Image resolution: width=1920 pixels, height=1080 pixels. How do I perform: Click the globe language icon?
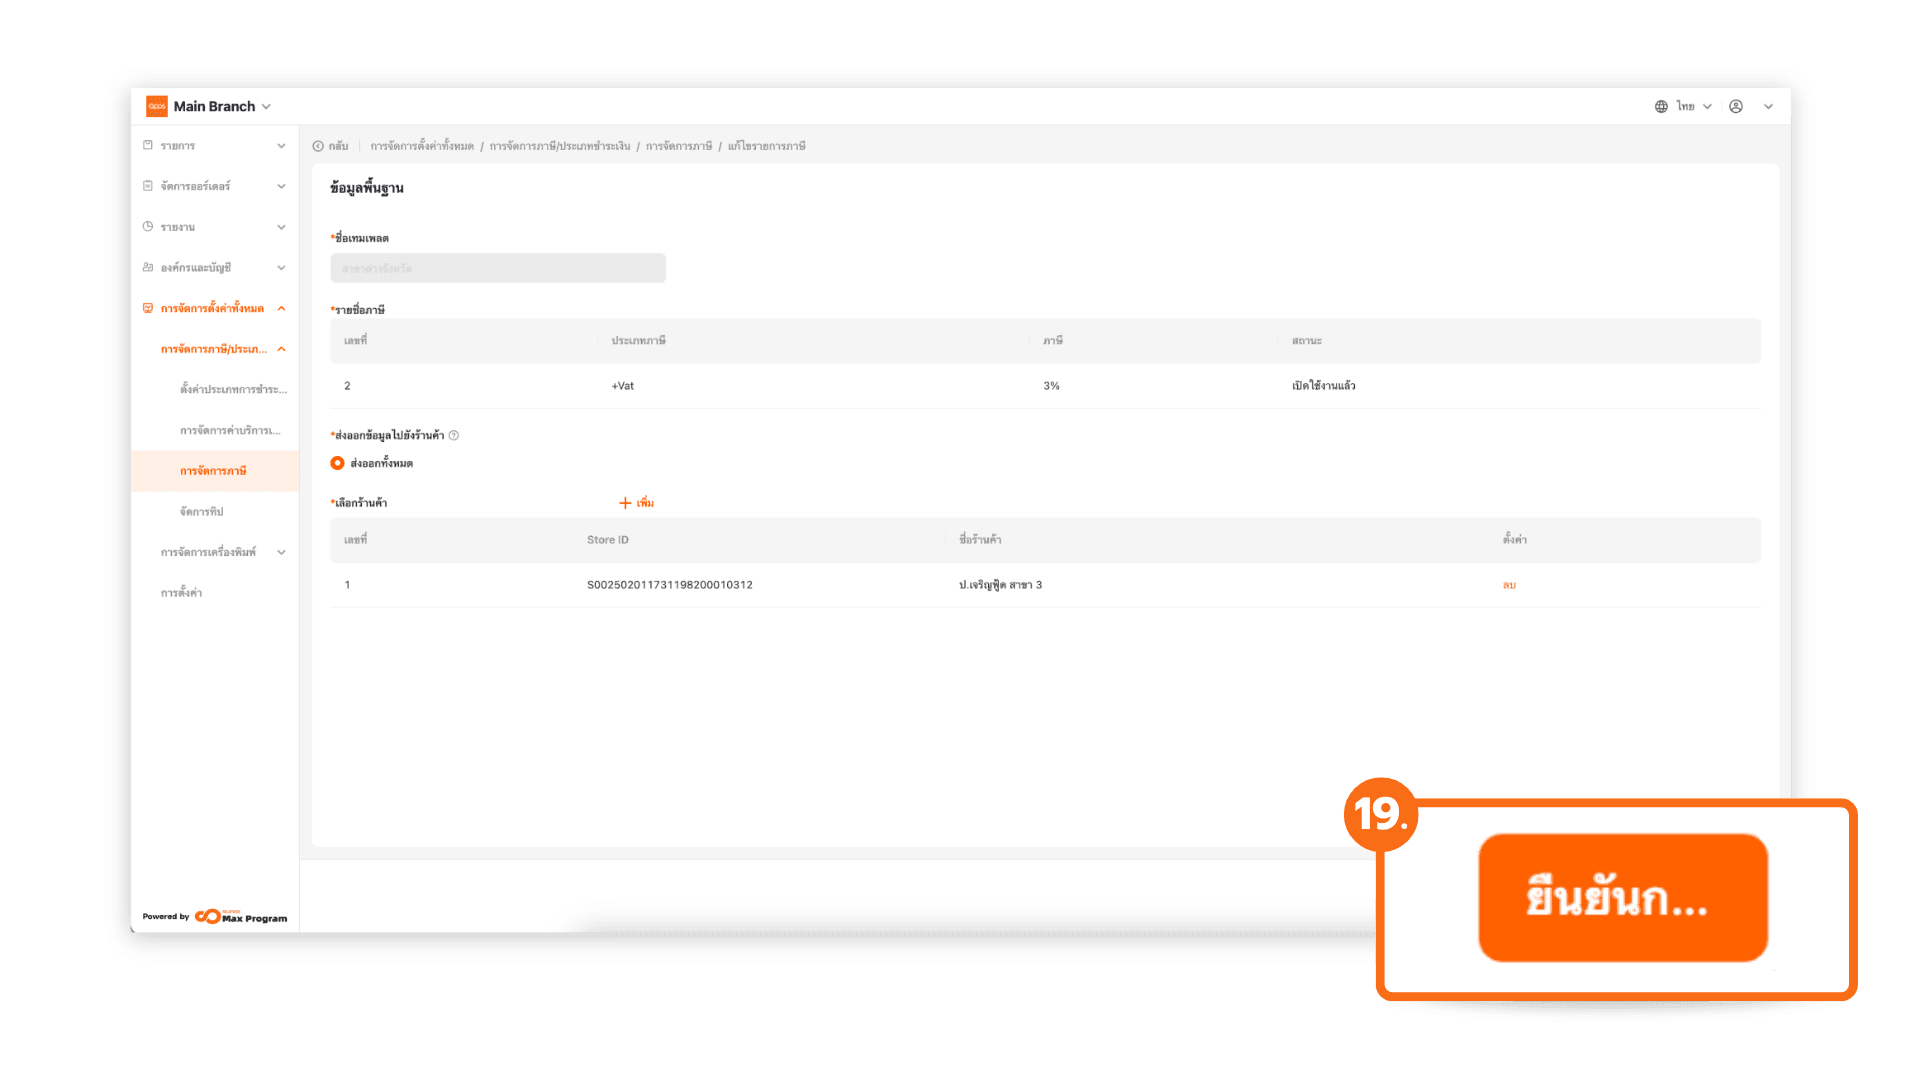(1661, 106)
